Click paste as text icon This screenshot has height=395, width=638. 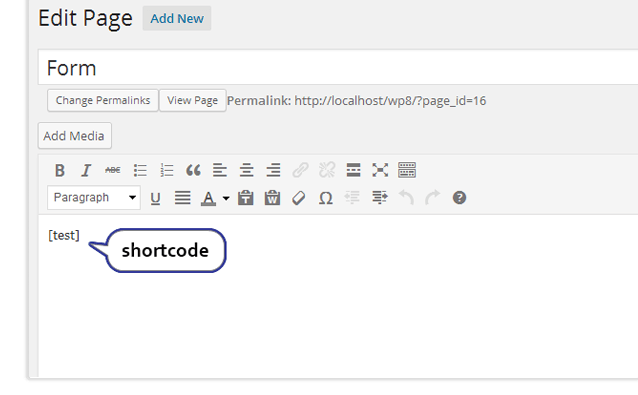246,198
